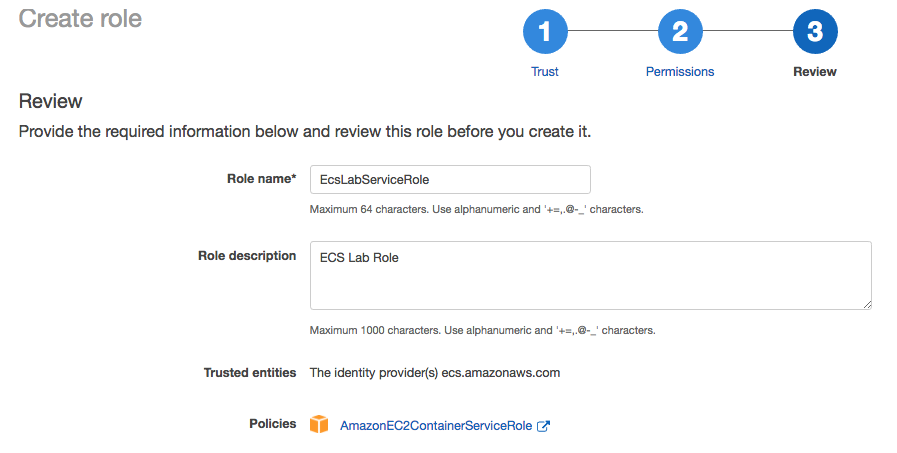Click the step 1 circle icon
This screenshot has height=453, width=897.
point(545,31)
